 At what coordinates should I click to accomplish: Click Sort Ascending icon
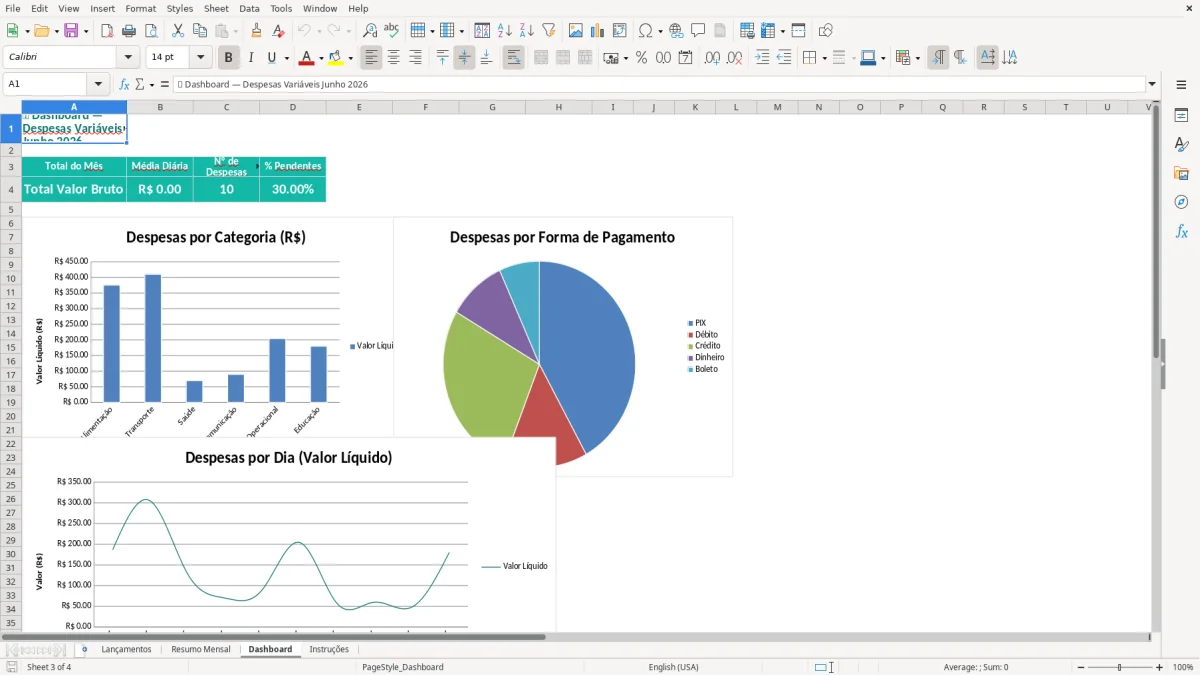tap(505, 31)
